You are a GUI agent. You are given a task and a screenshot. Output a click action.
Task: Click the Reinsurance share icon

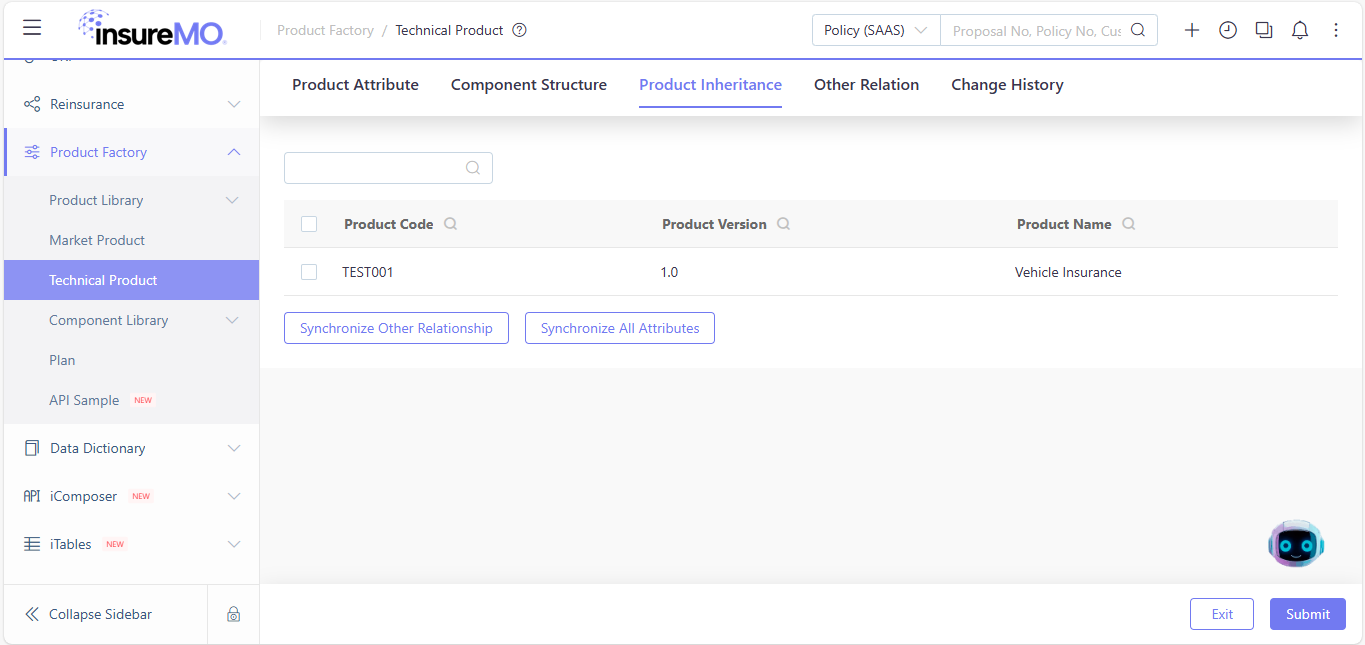32,104
